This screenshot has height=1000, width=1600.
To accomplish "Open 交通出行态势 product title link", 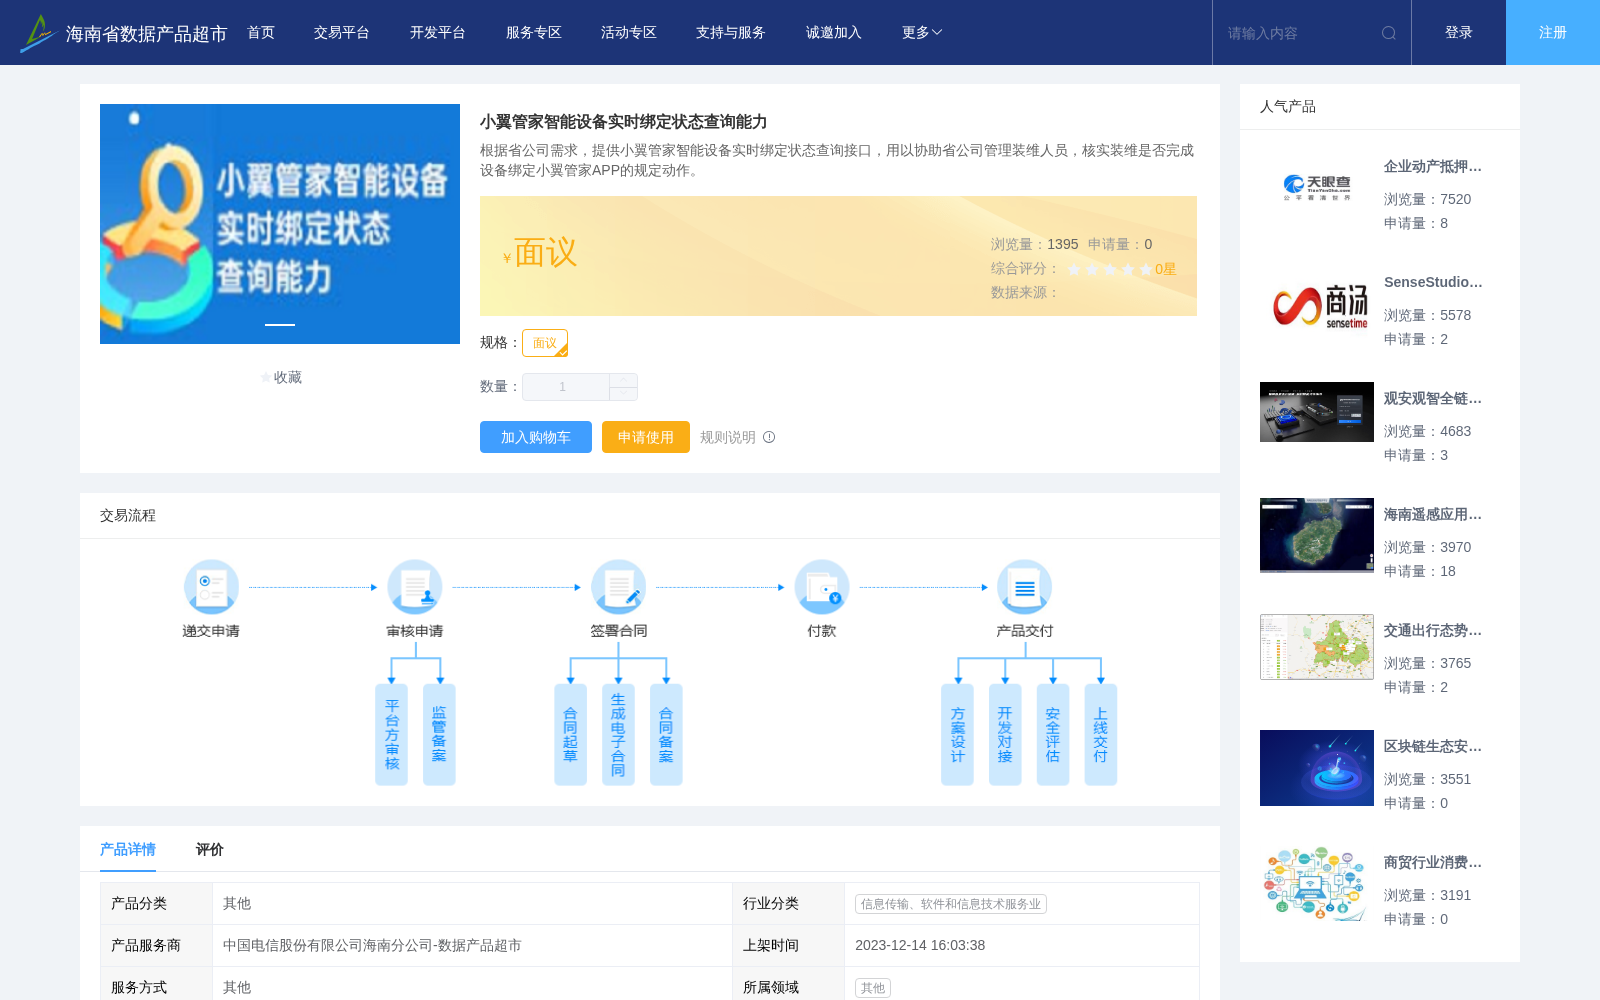I will click(x=1433, y=630).
